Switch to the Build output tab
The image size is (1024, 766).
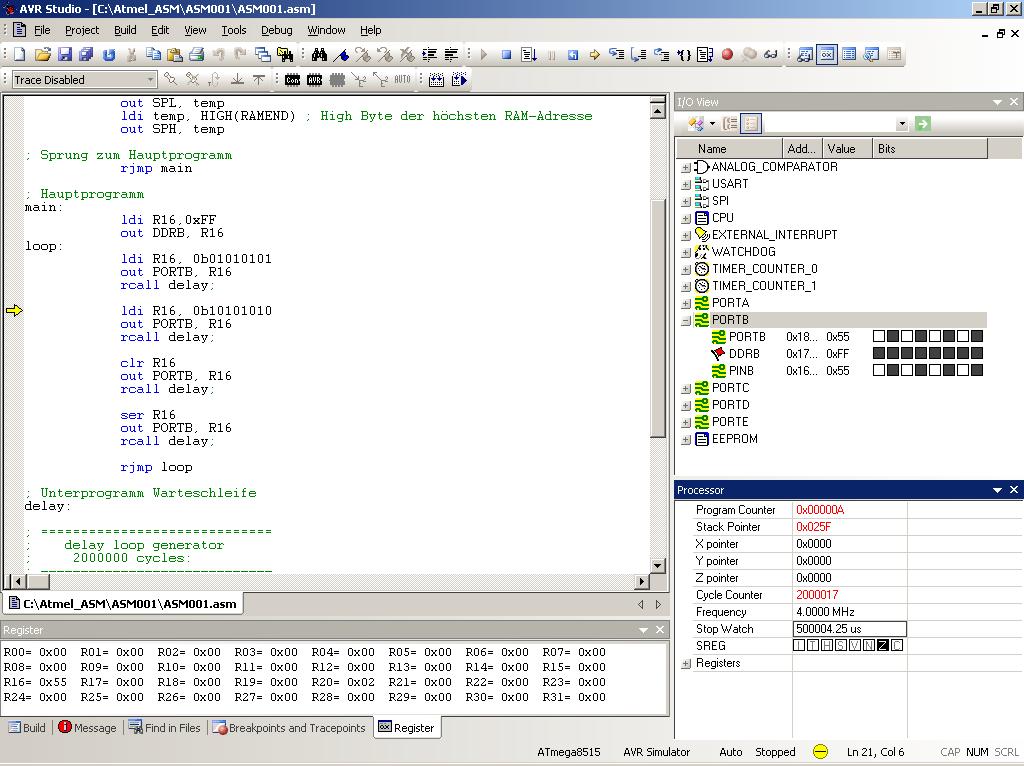(x=27, y=727)
